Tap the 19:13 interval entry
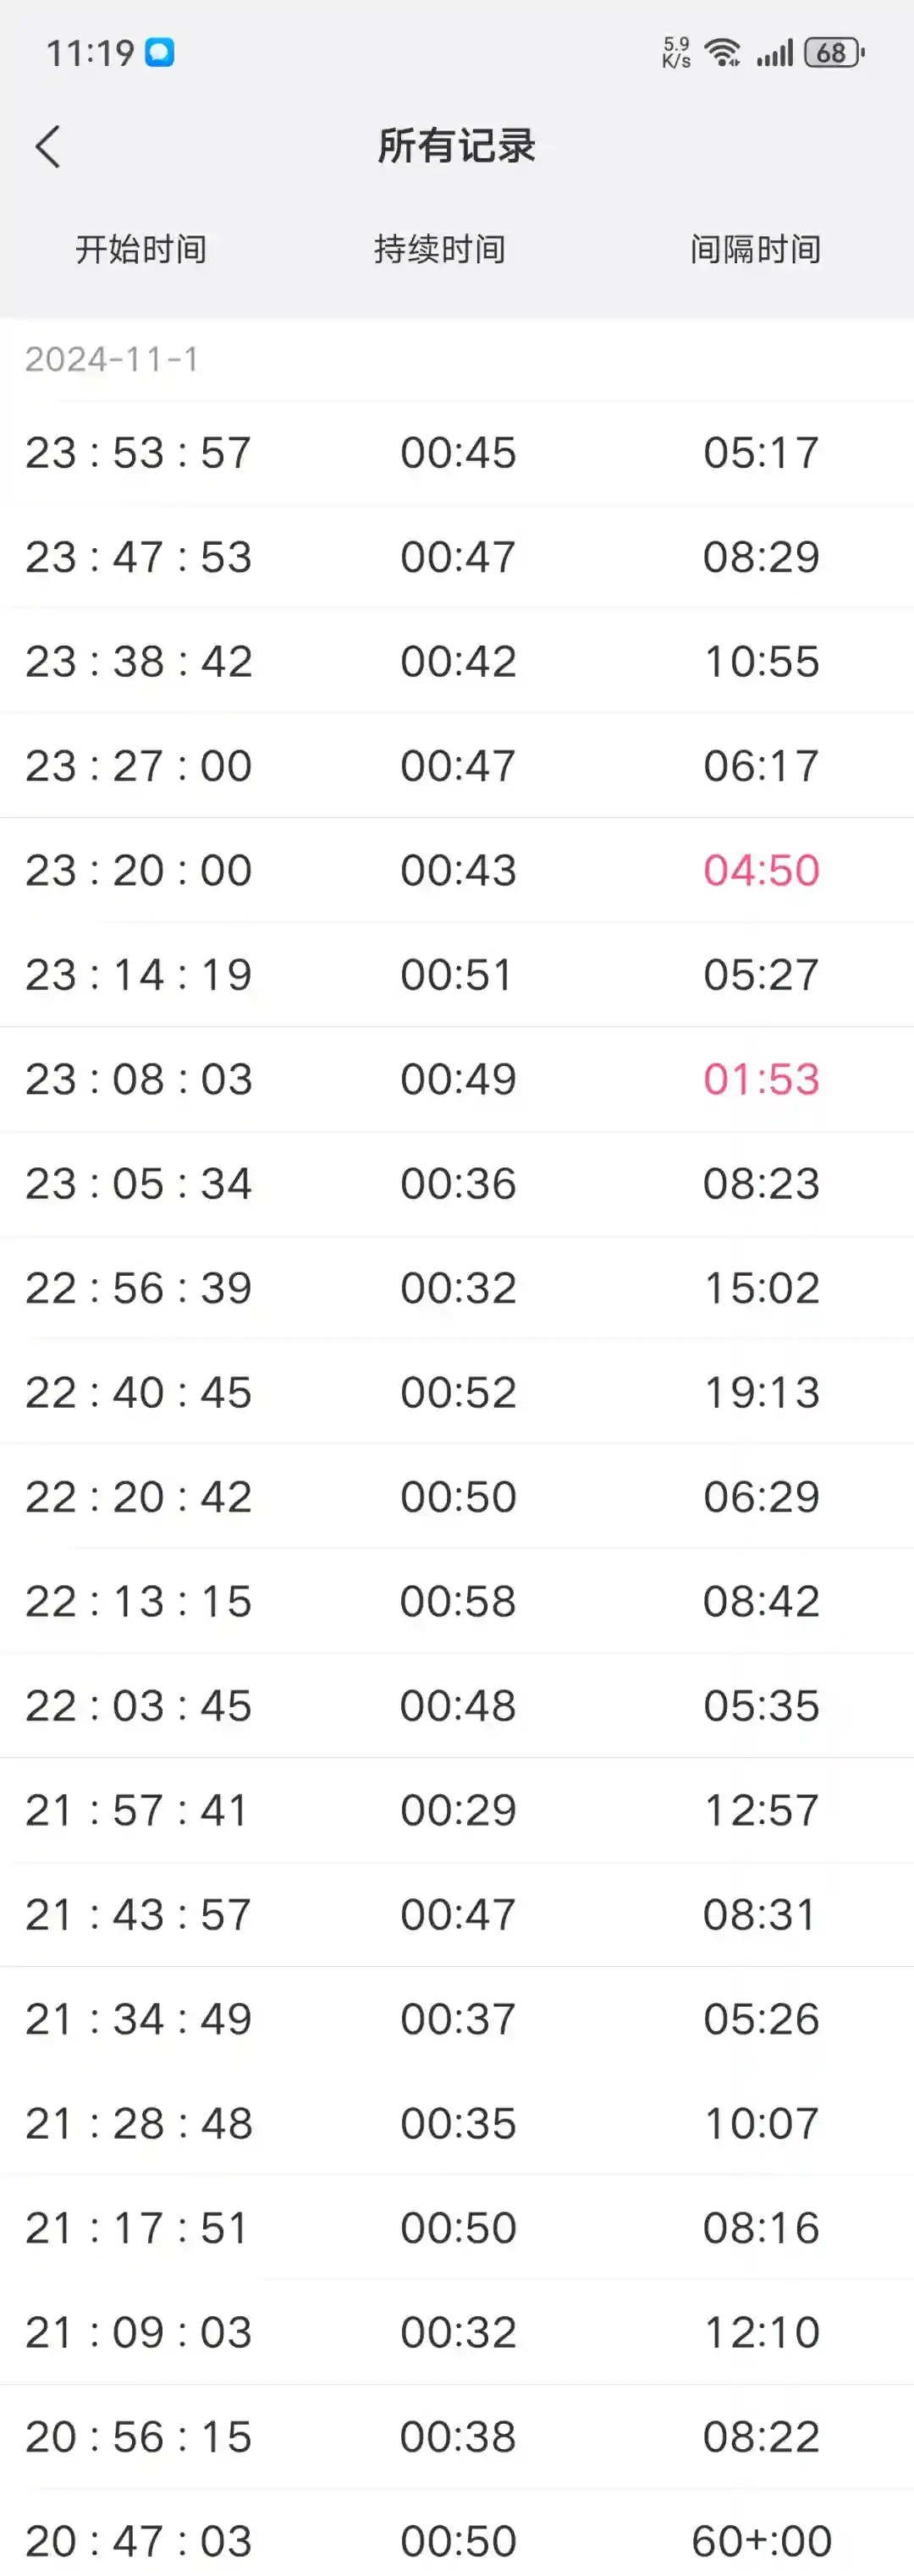 (x=761, y=1393)
